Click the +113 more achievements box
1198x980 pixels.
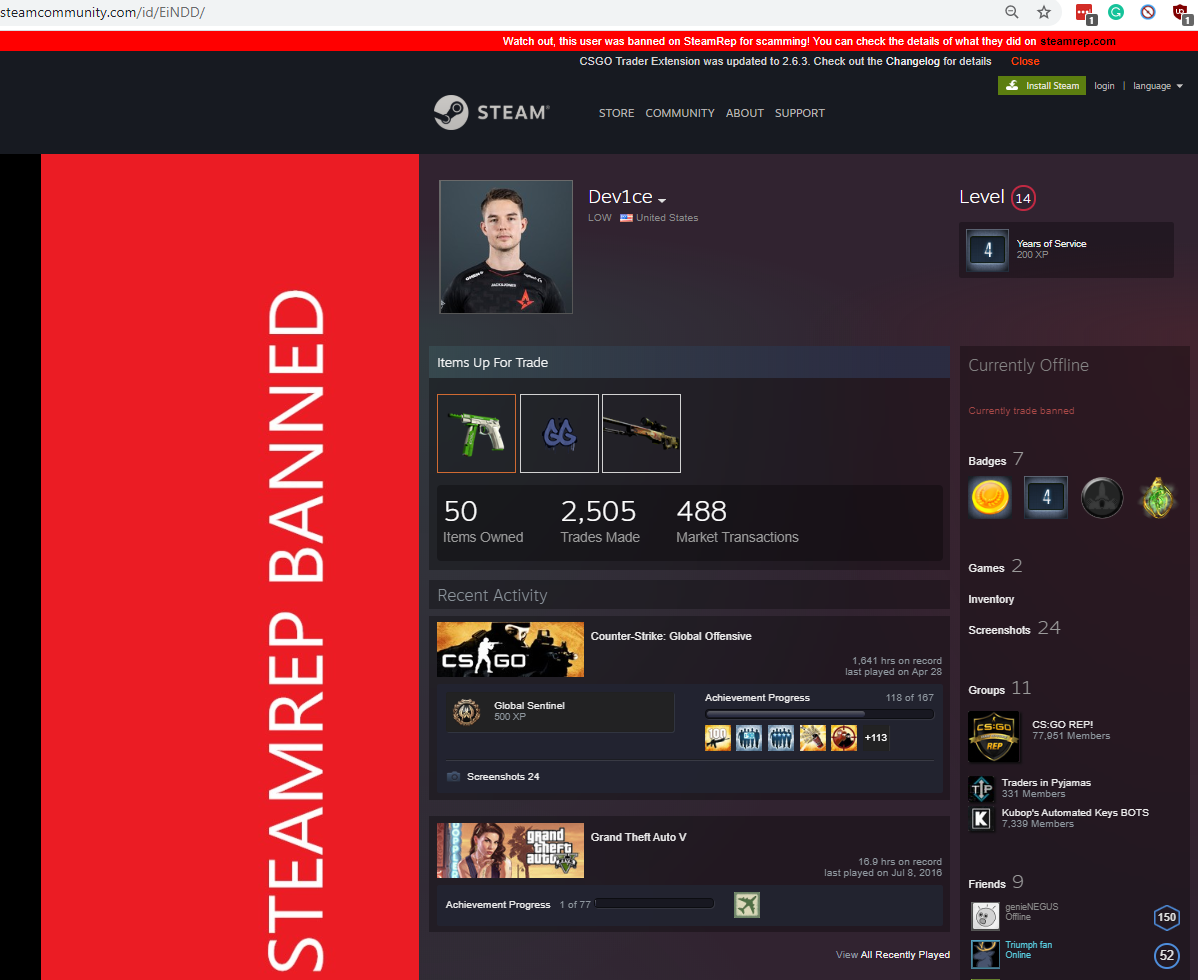tap(876, 738)
